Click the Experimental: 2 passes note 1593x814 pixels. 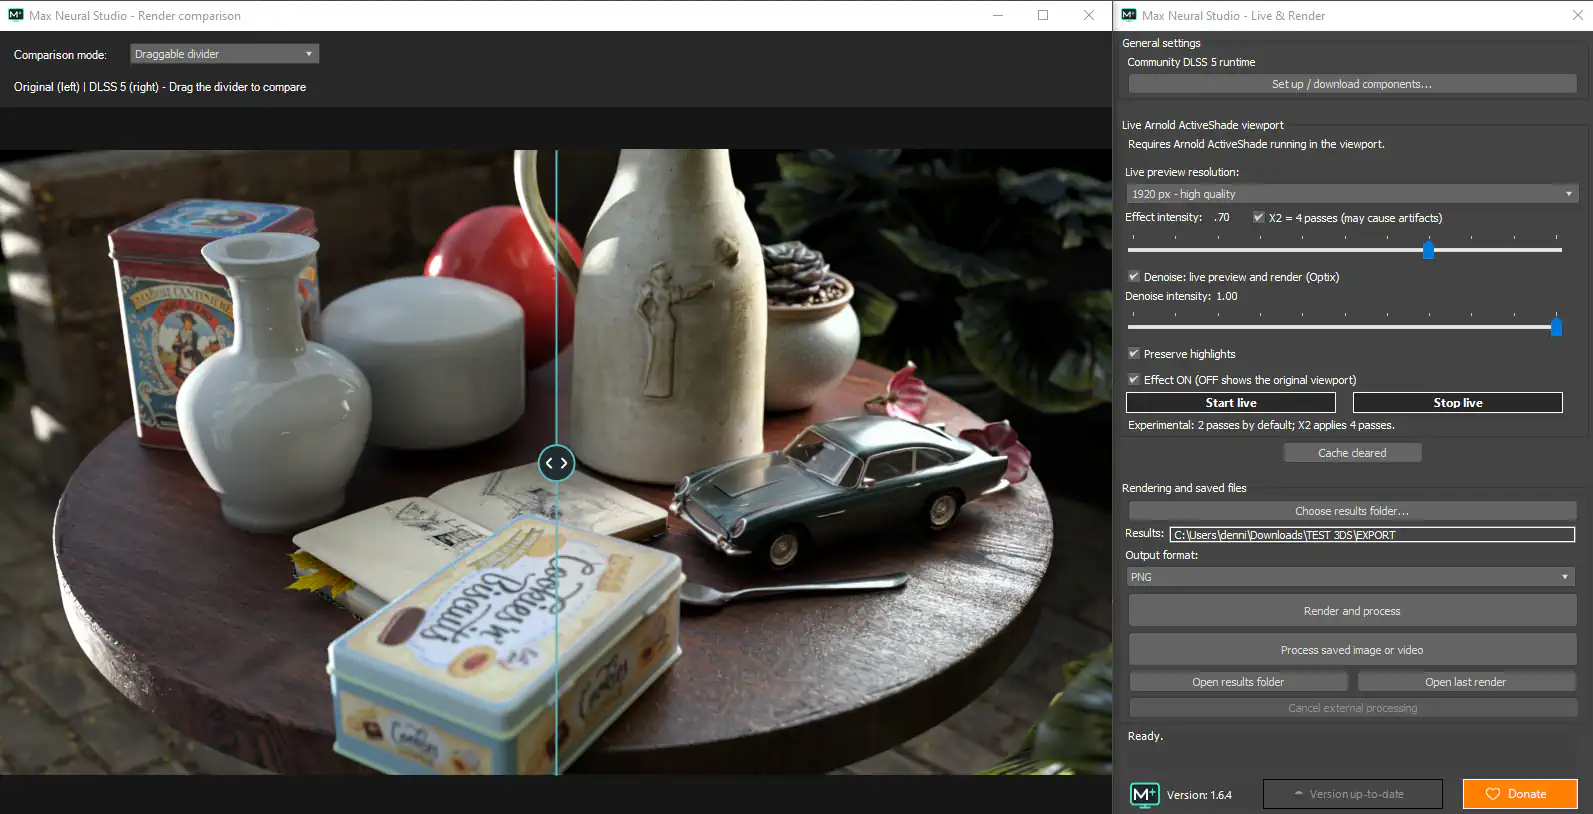1261,425
